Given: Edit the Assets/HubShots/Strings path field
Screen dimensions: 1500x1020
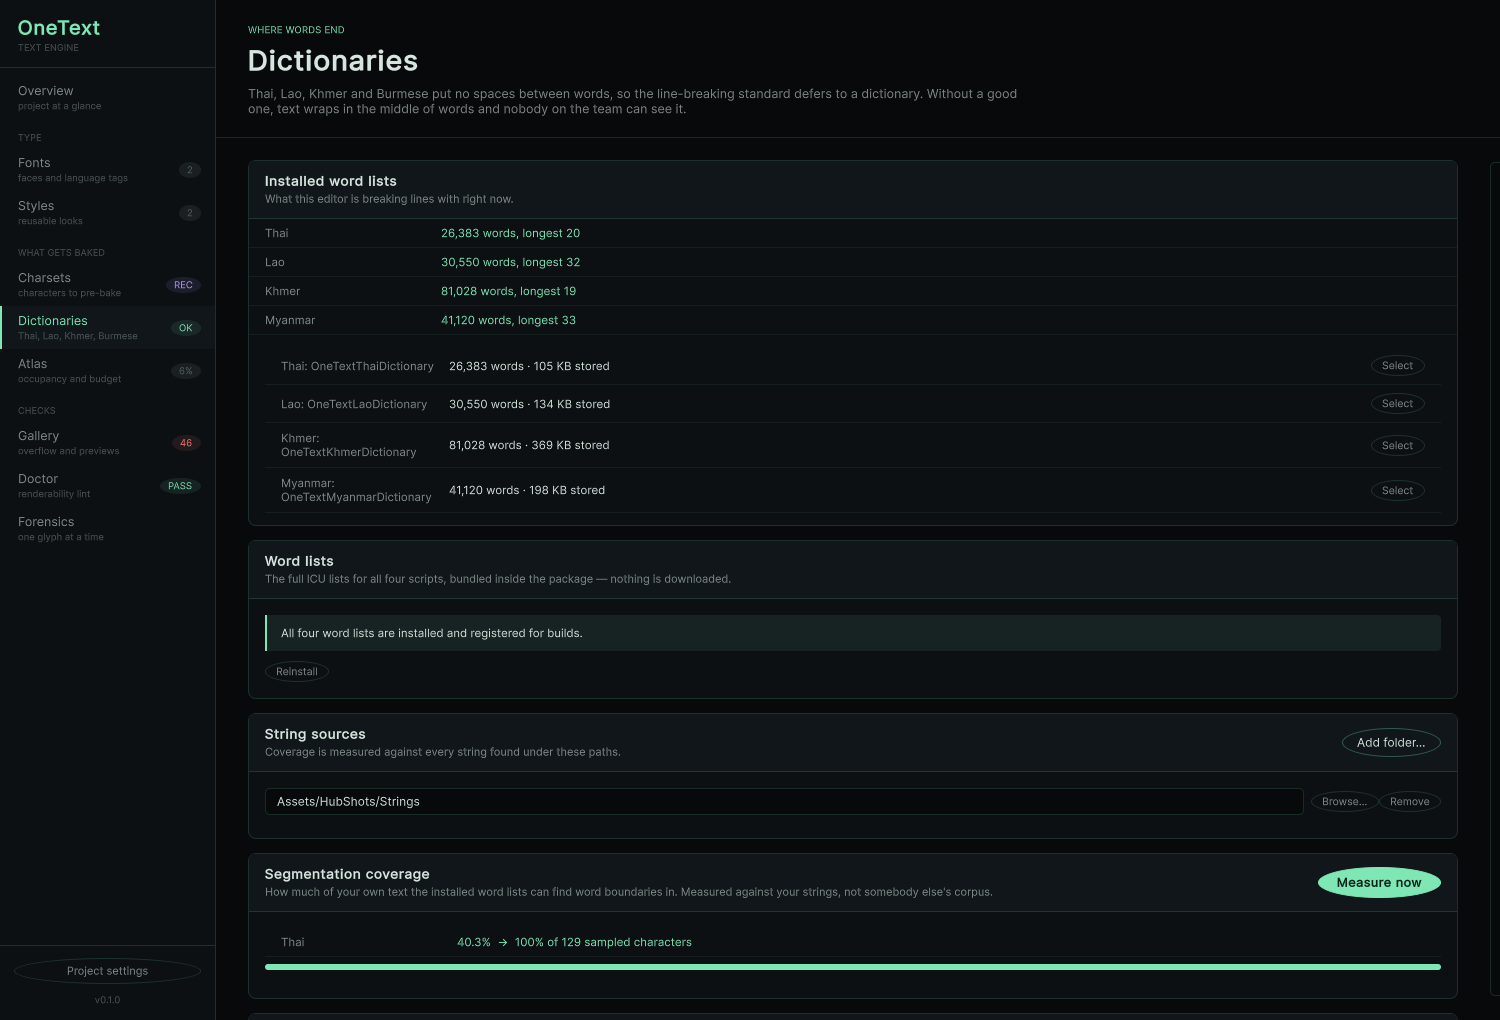Looking at the screenshot, I should pyautogui.click(x=784, y=802).
